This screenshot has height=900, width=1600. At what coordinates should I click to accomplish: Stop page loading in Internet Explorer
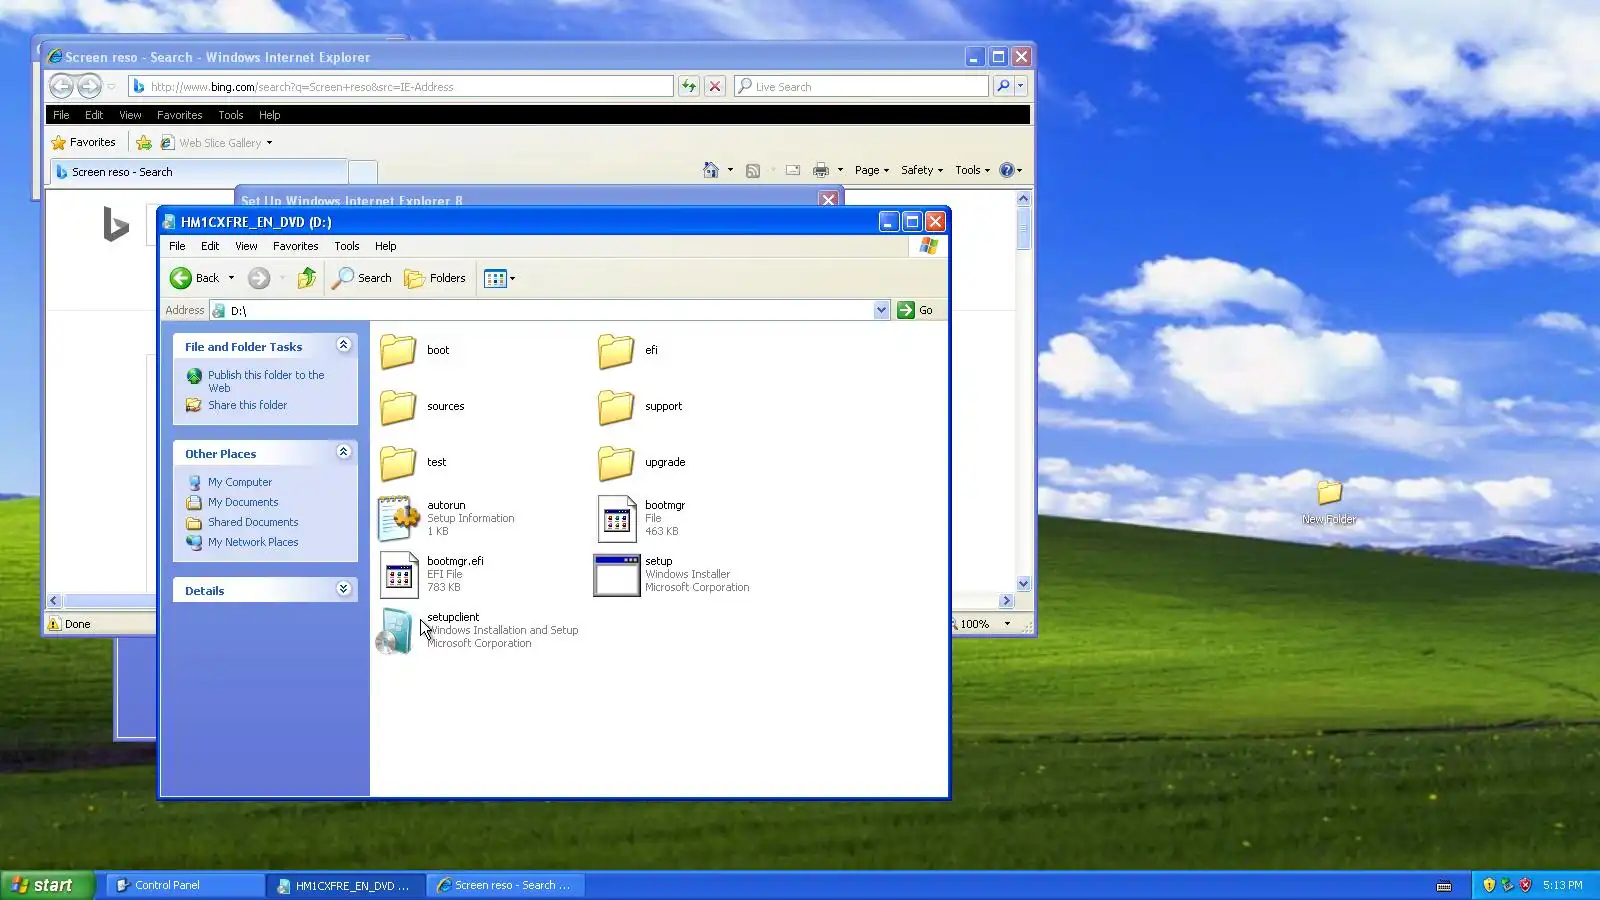click(x=715, y=87)
